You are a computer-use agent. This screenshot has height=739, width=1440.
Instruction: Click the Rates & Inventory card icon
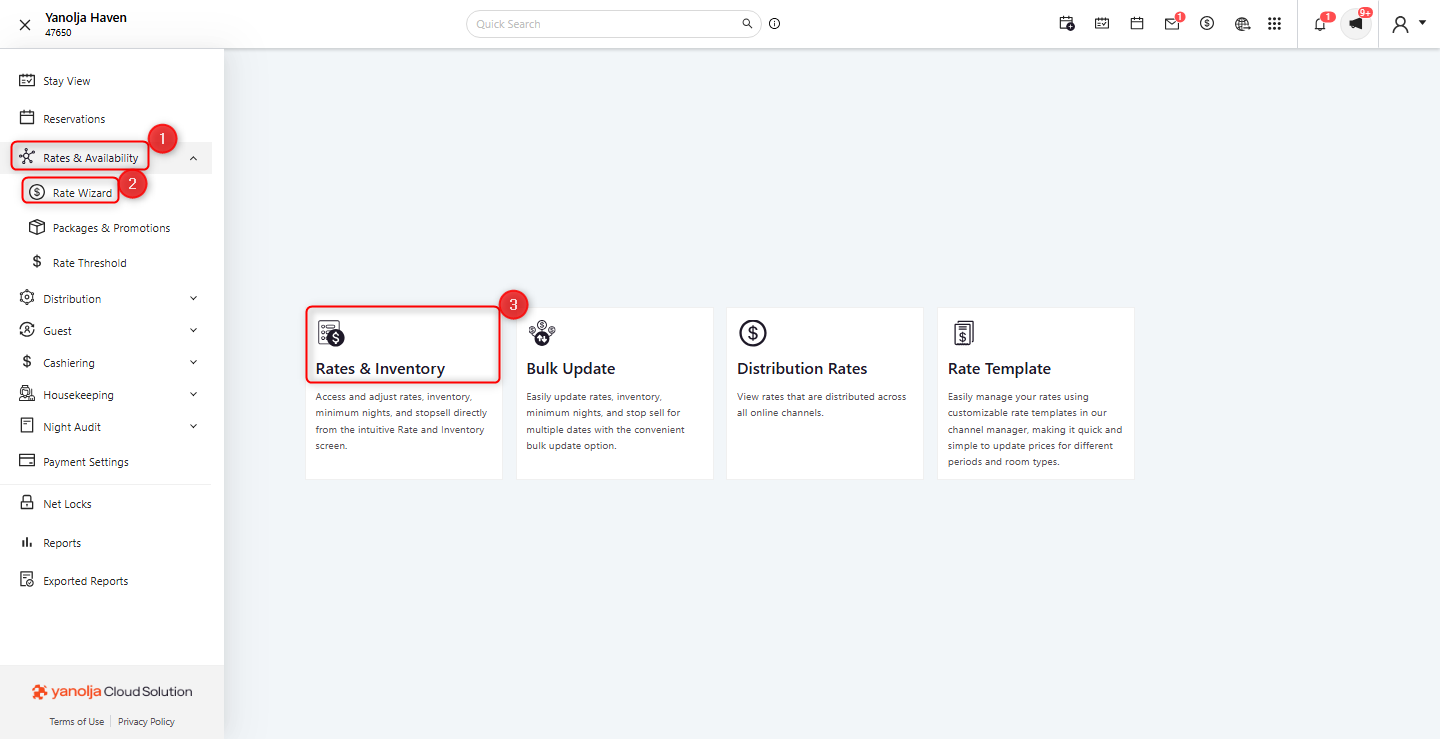331,333
